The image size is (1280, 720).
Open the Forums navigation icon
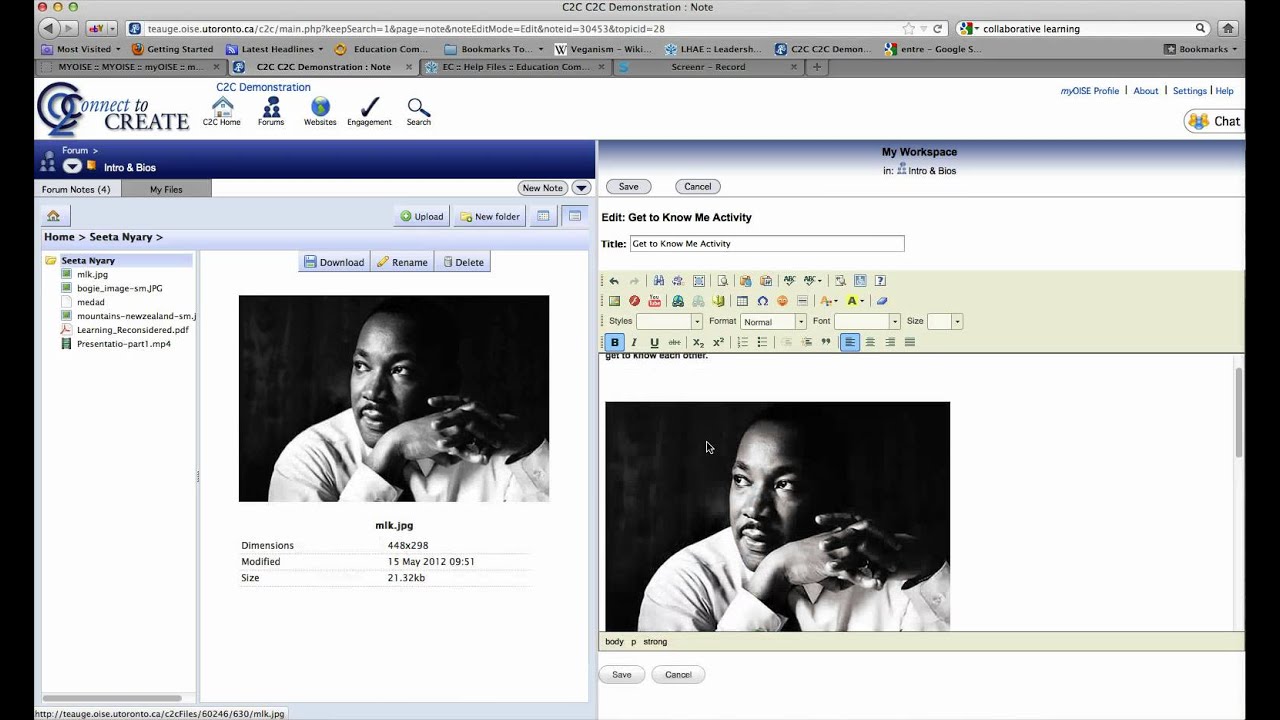click(271, 111)
